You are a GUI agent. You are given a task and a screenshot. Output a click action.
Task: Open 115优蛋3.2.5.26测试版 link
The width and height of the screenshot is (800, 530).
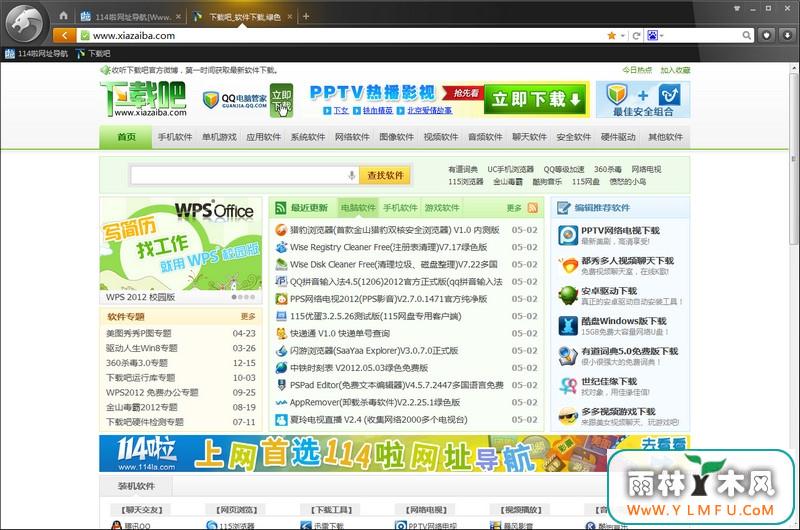click(376, 316)
